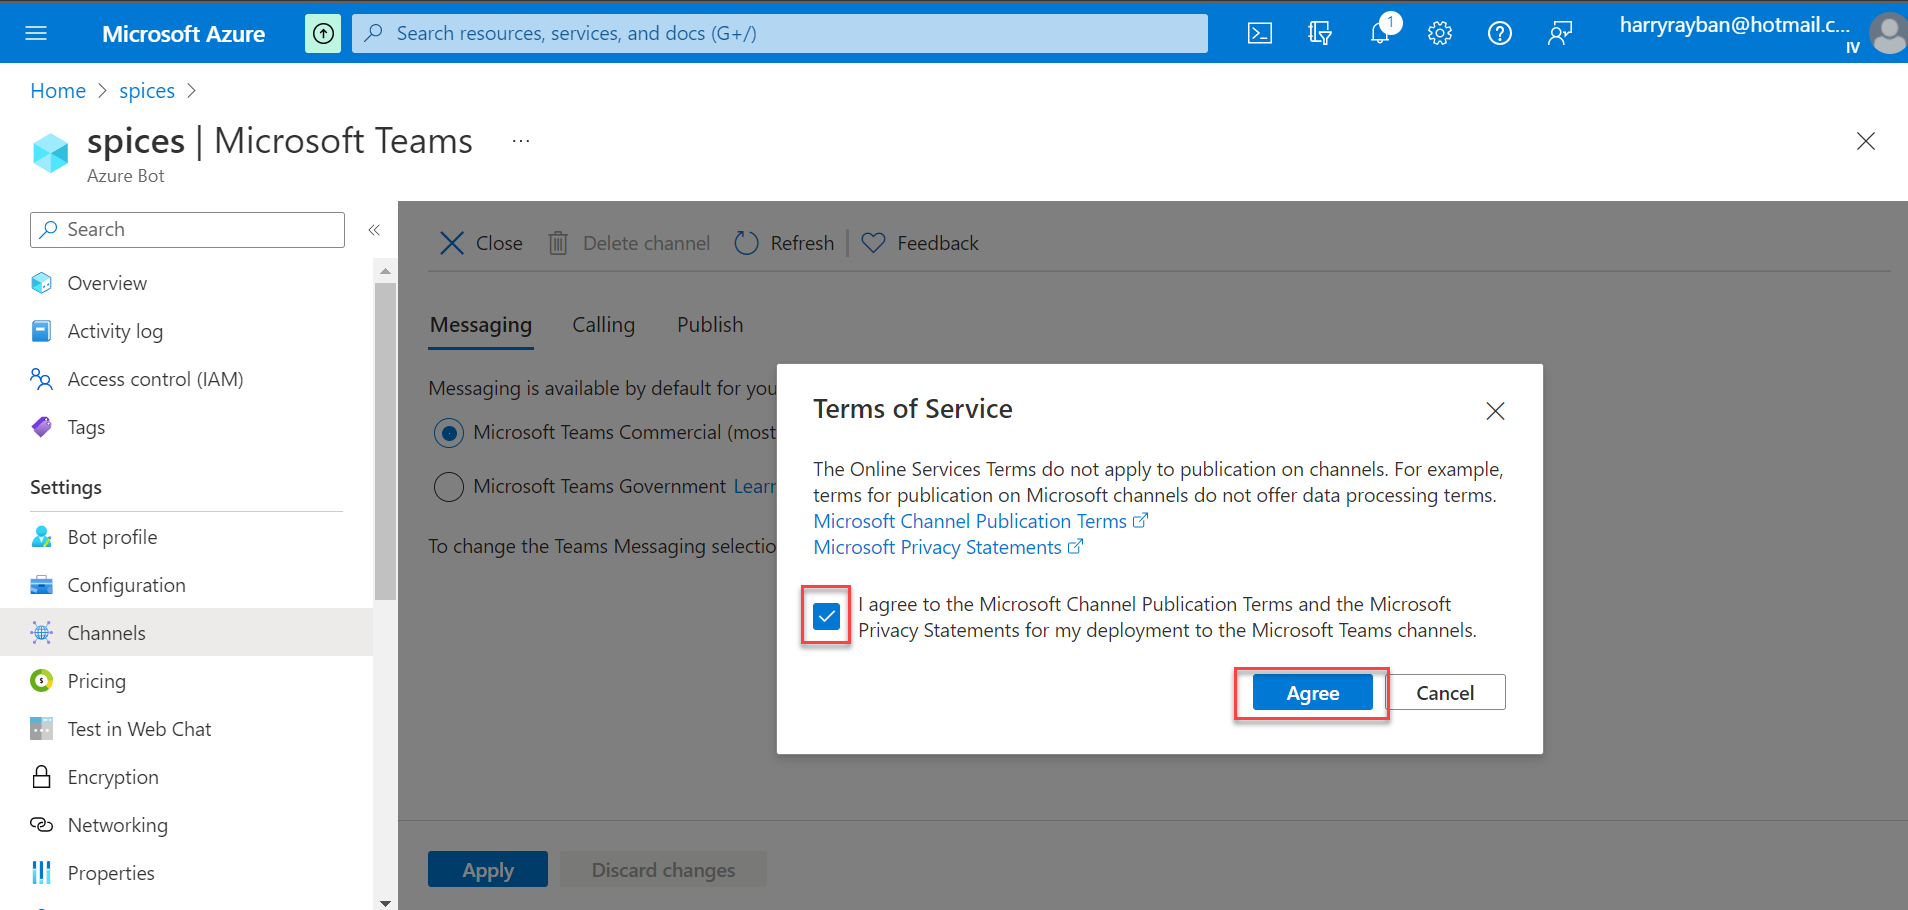Click the Apply button

coord(488,870)
